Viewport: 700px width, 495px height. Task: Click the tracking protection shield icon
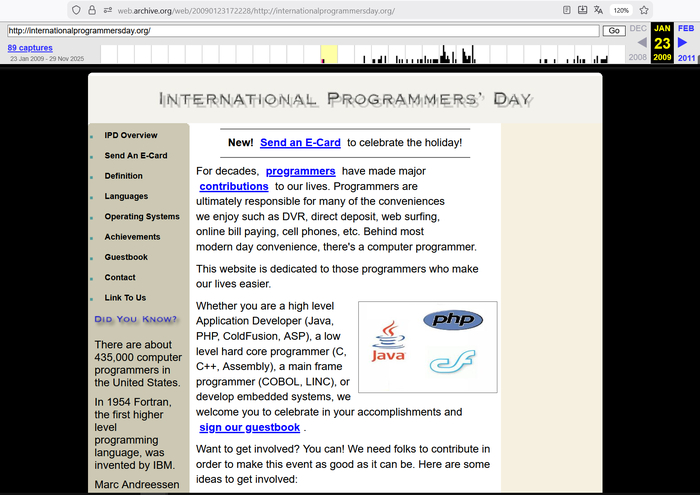click(x=77, y=10)
